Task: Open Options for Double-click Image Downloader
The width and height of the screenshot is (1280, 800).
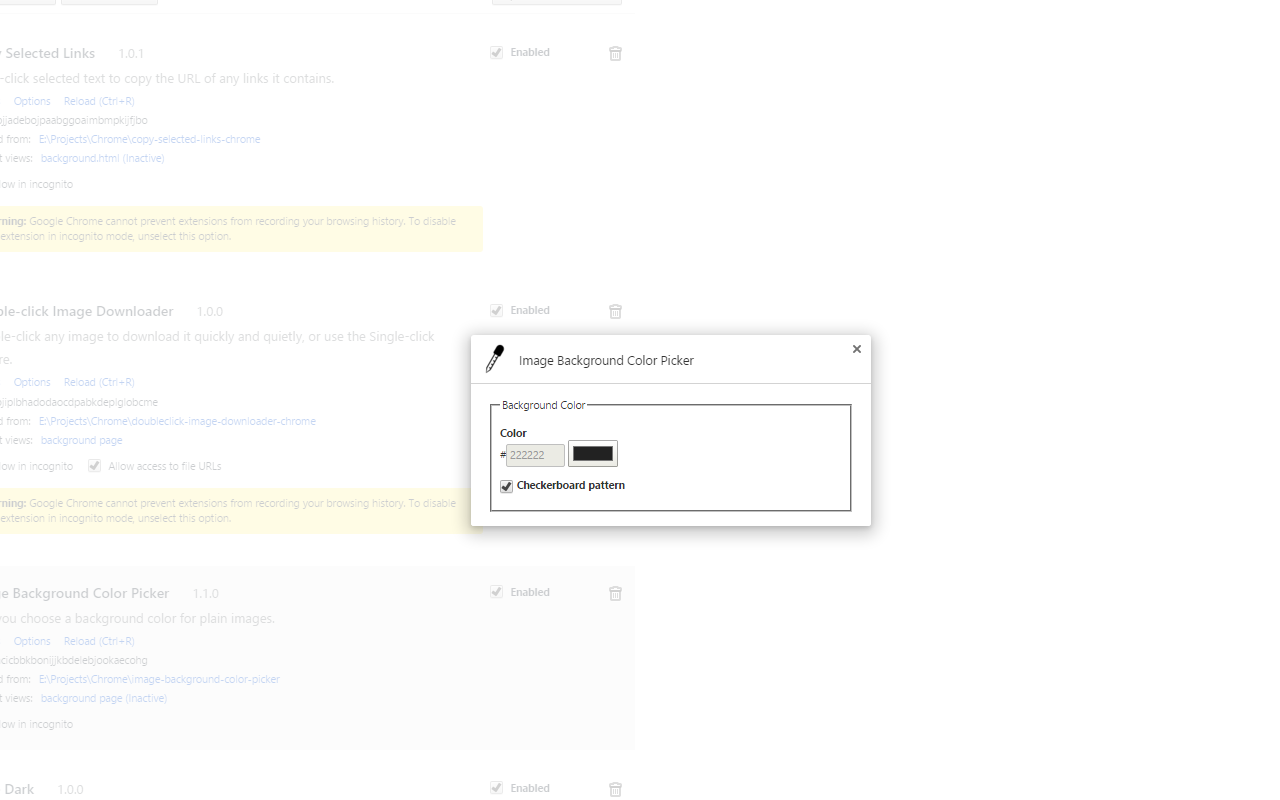Action: click(32, 382)
